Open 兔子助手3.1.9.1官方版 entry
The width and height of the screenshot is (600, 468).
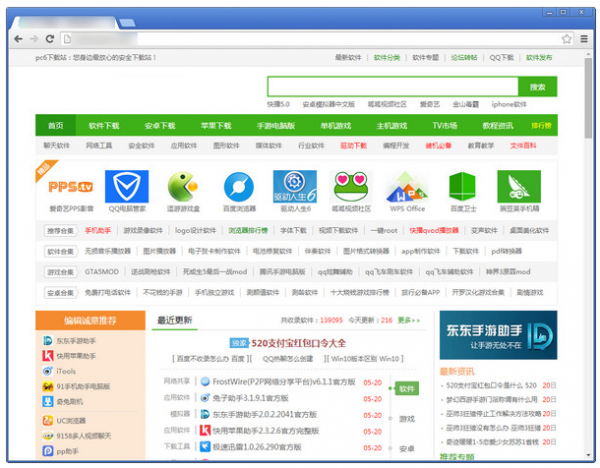[250, 398]
